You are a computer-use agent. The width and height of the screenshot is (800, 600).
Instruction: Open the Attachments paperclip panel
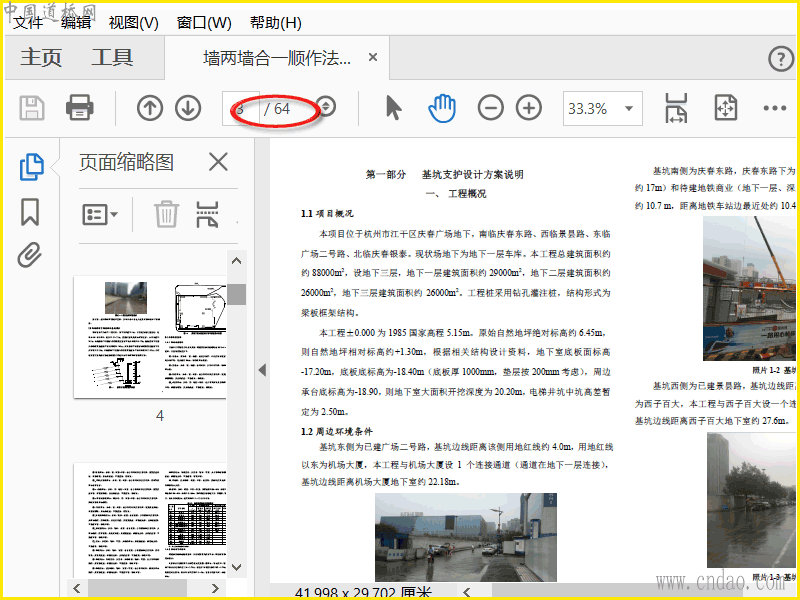30,255
